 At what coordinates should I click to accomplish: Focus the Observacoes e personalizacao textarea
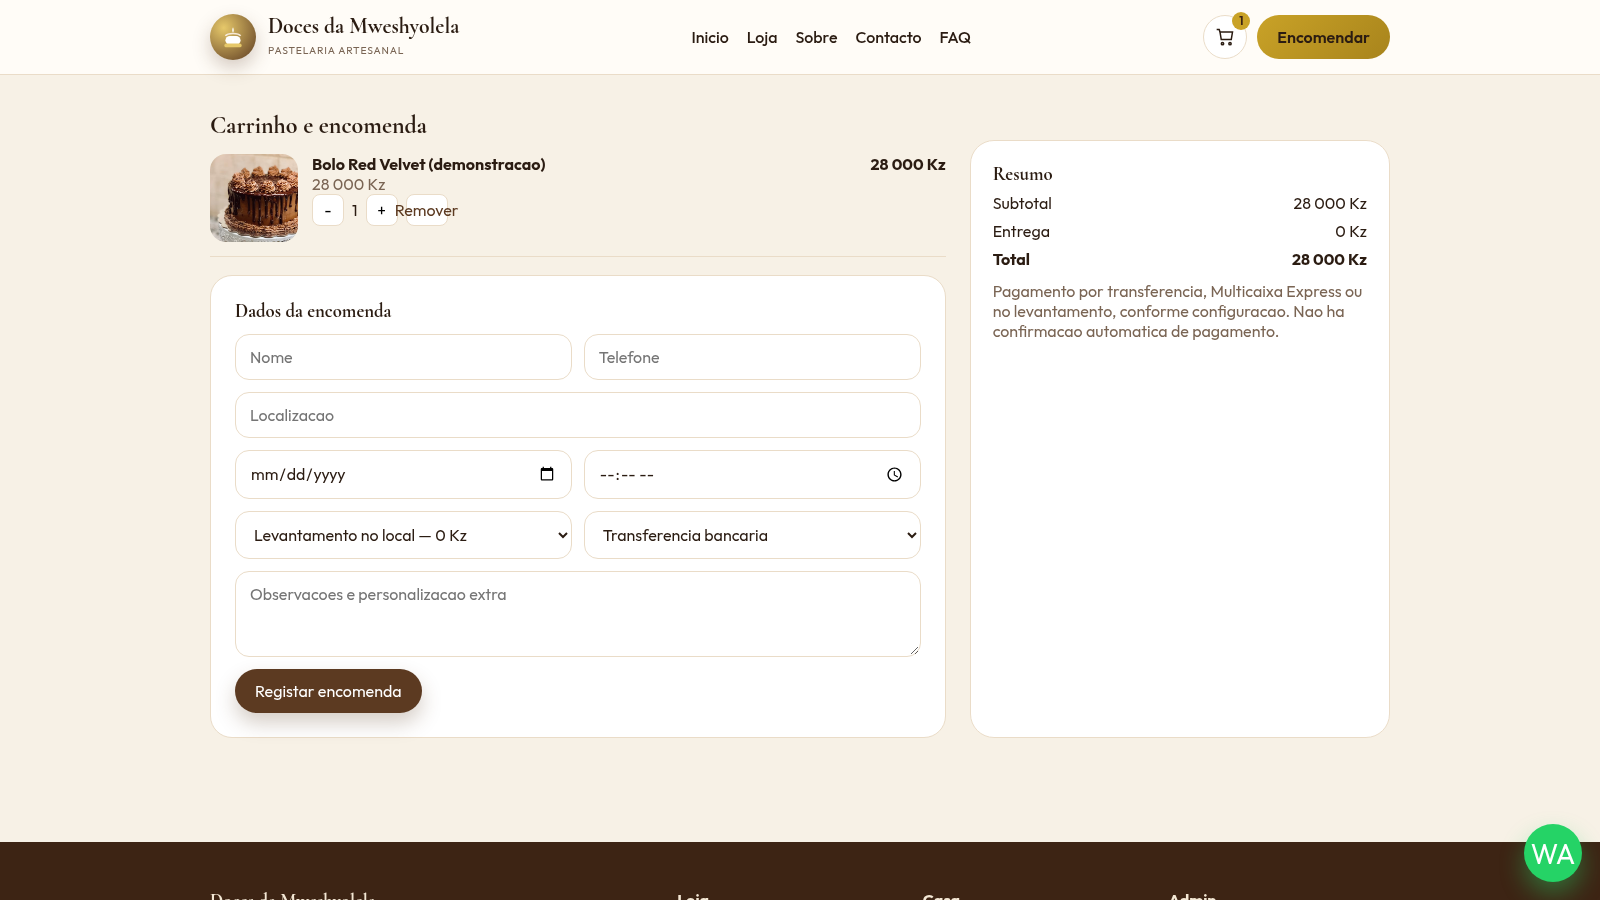pyautogui.click(x=578, y=614)
